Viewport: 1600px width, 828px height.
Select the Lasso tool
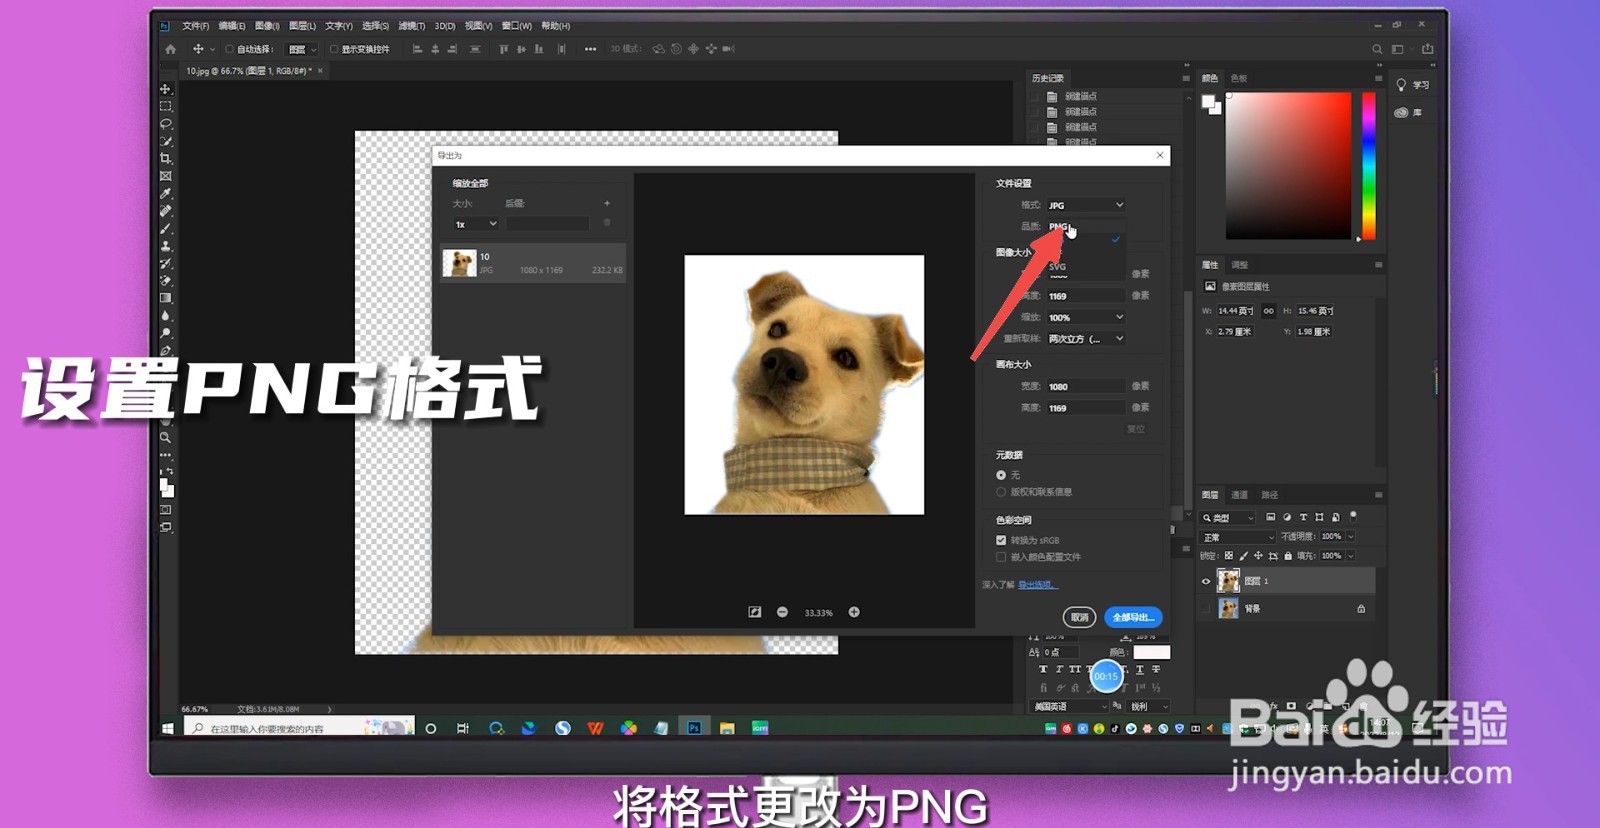[166, 124]
